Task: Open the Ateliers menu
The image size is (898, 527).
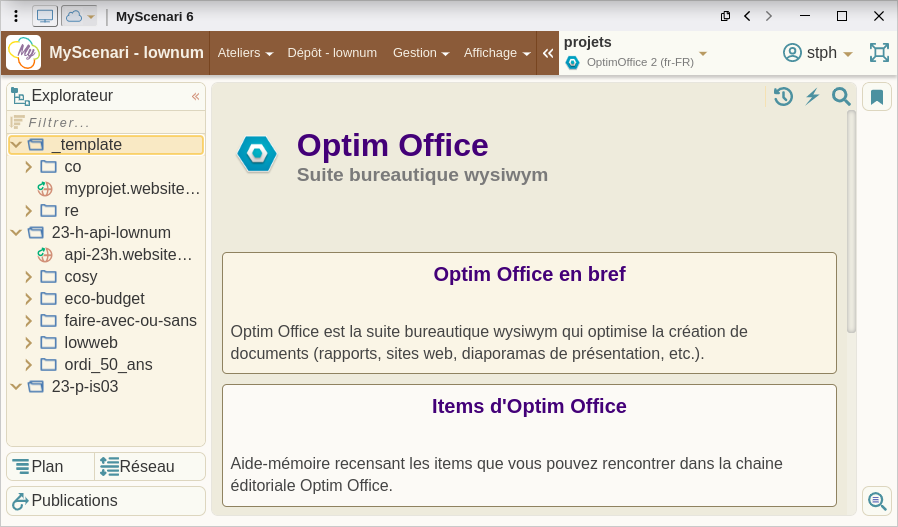Action: tap(245, 53)
